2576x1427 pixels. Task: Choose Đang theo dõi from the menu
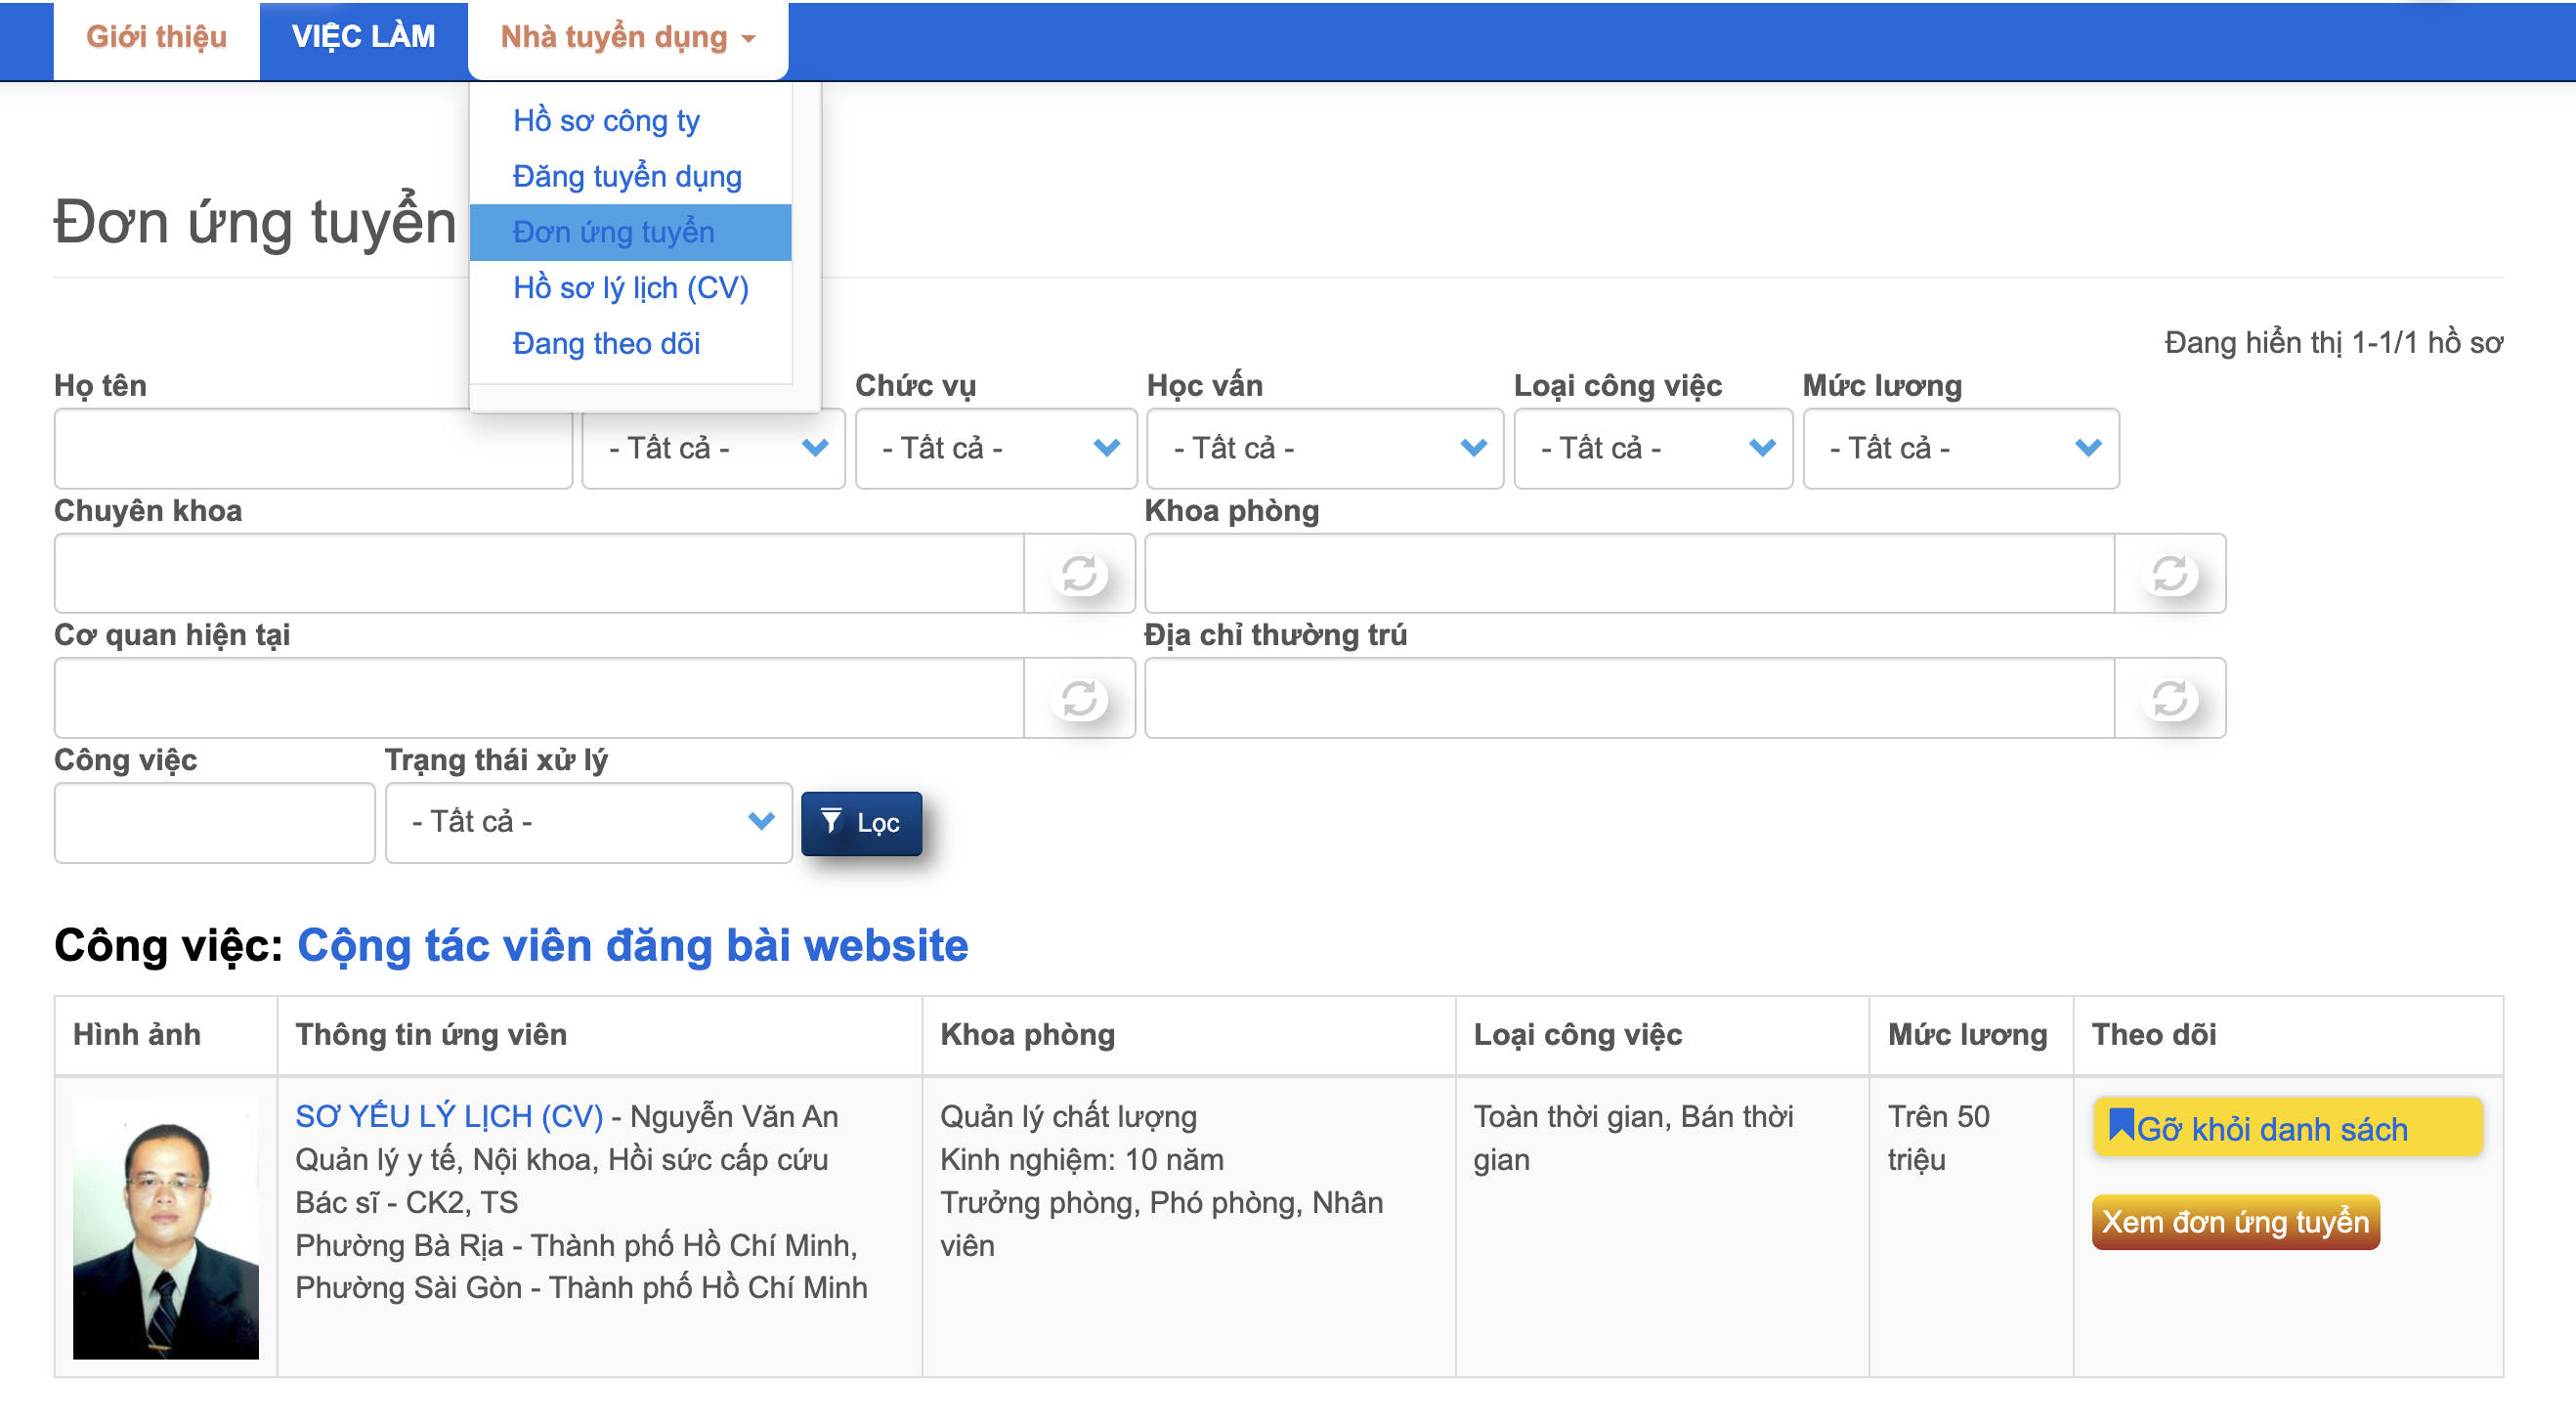click(606, 344)
